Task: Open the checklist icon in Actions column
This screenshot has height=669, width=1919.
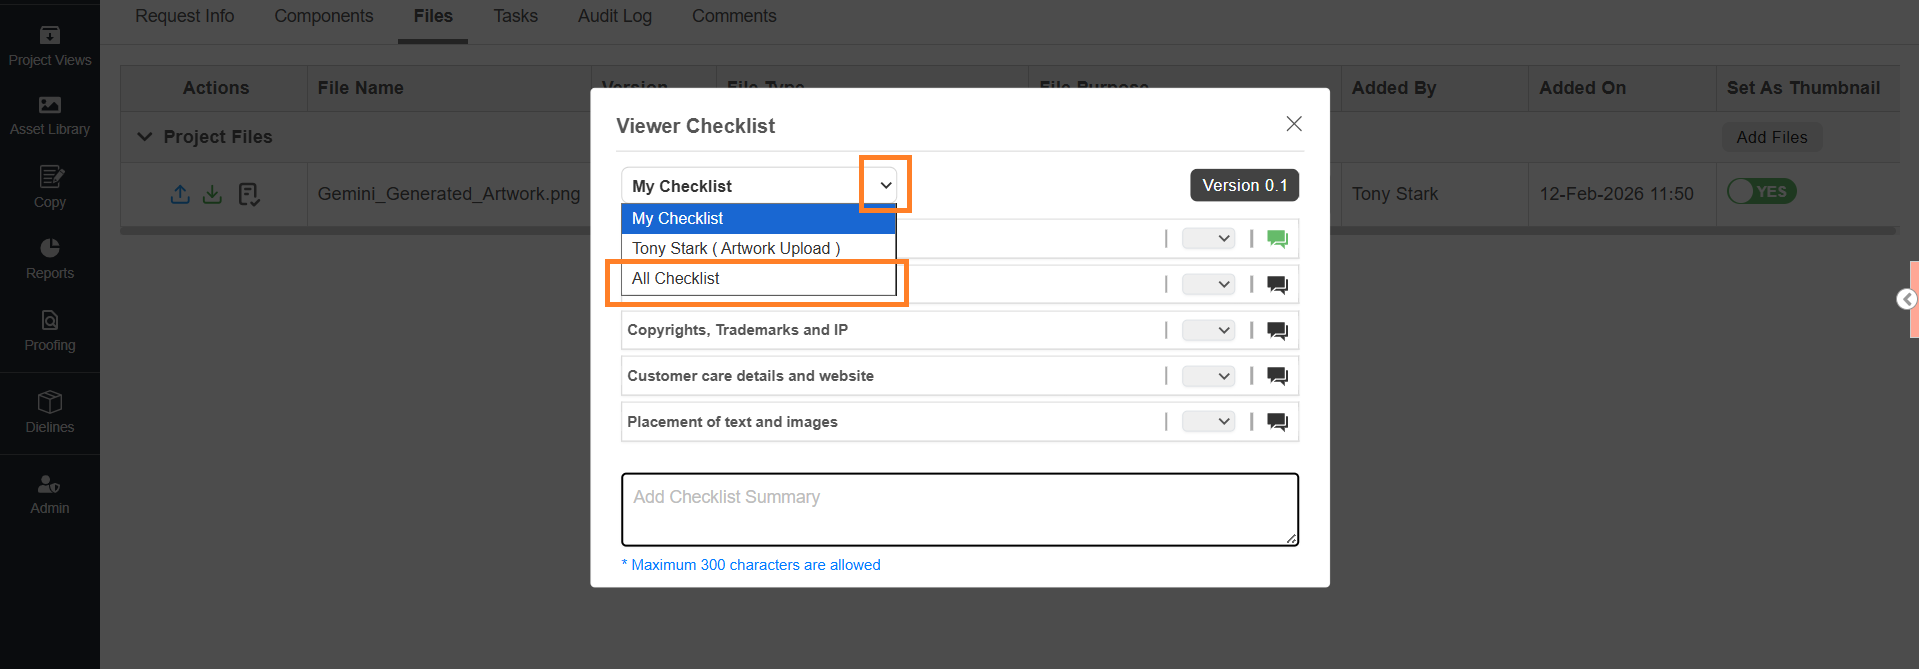Action: 249,194
